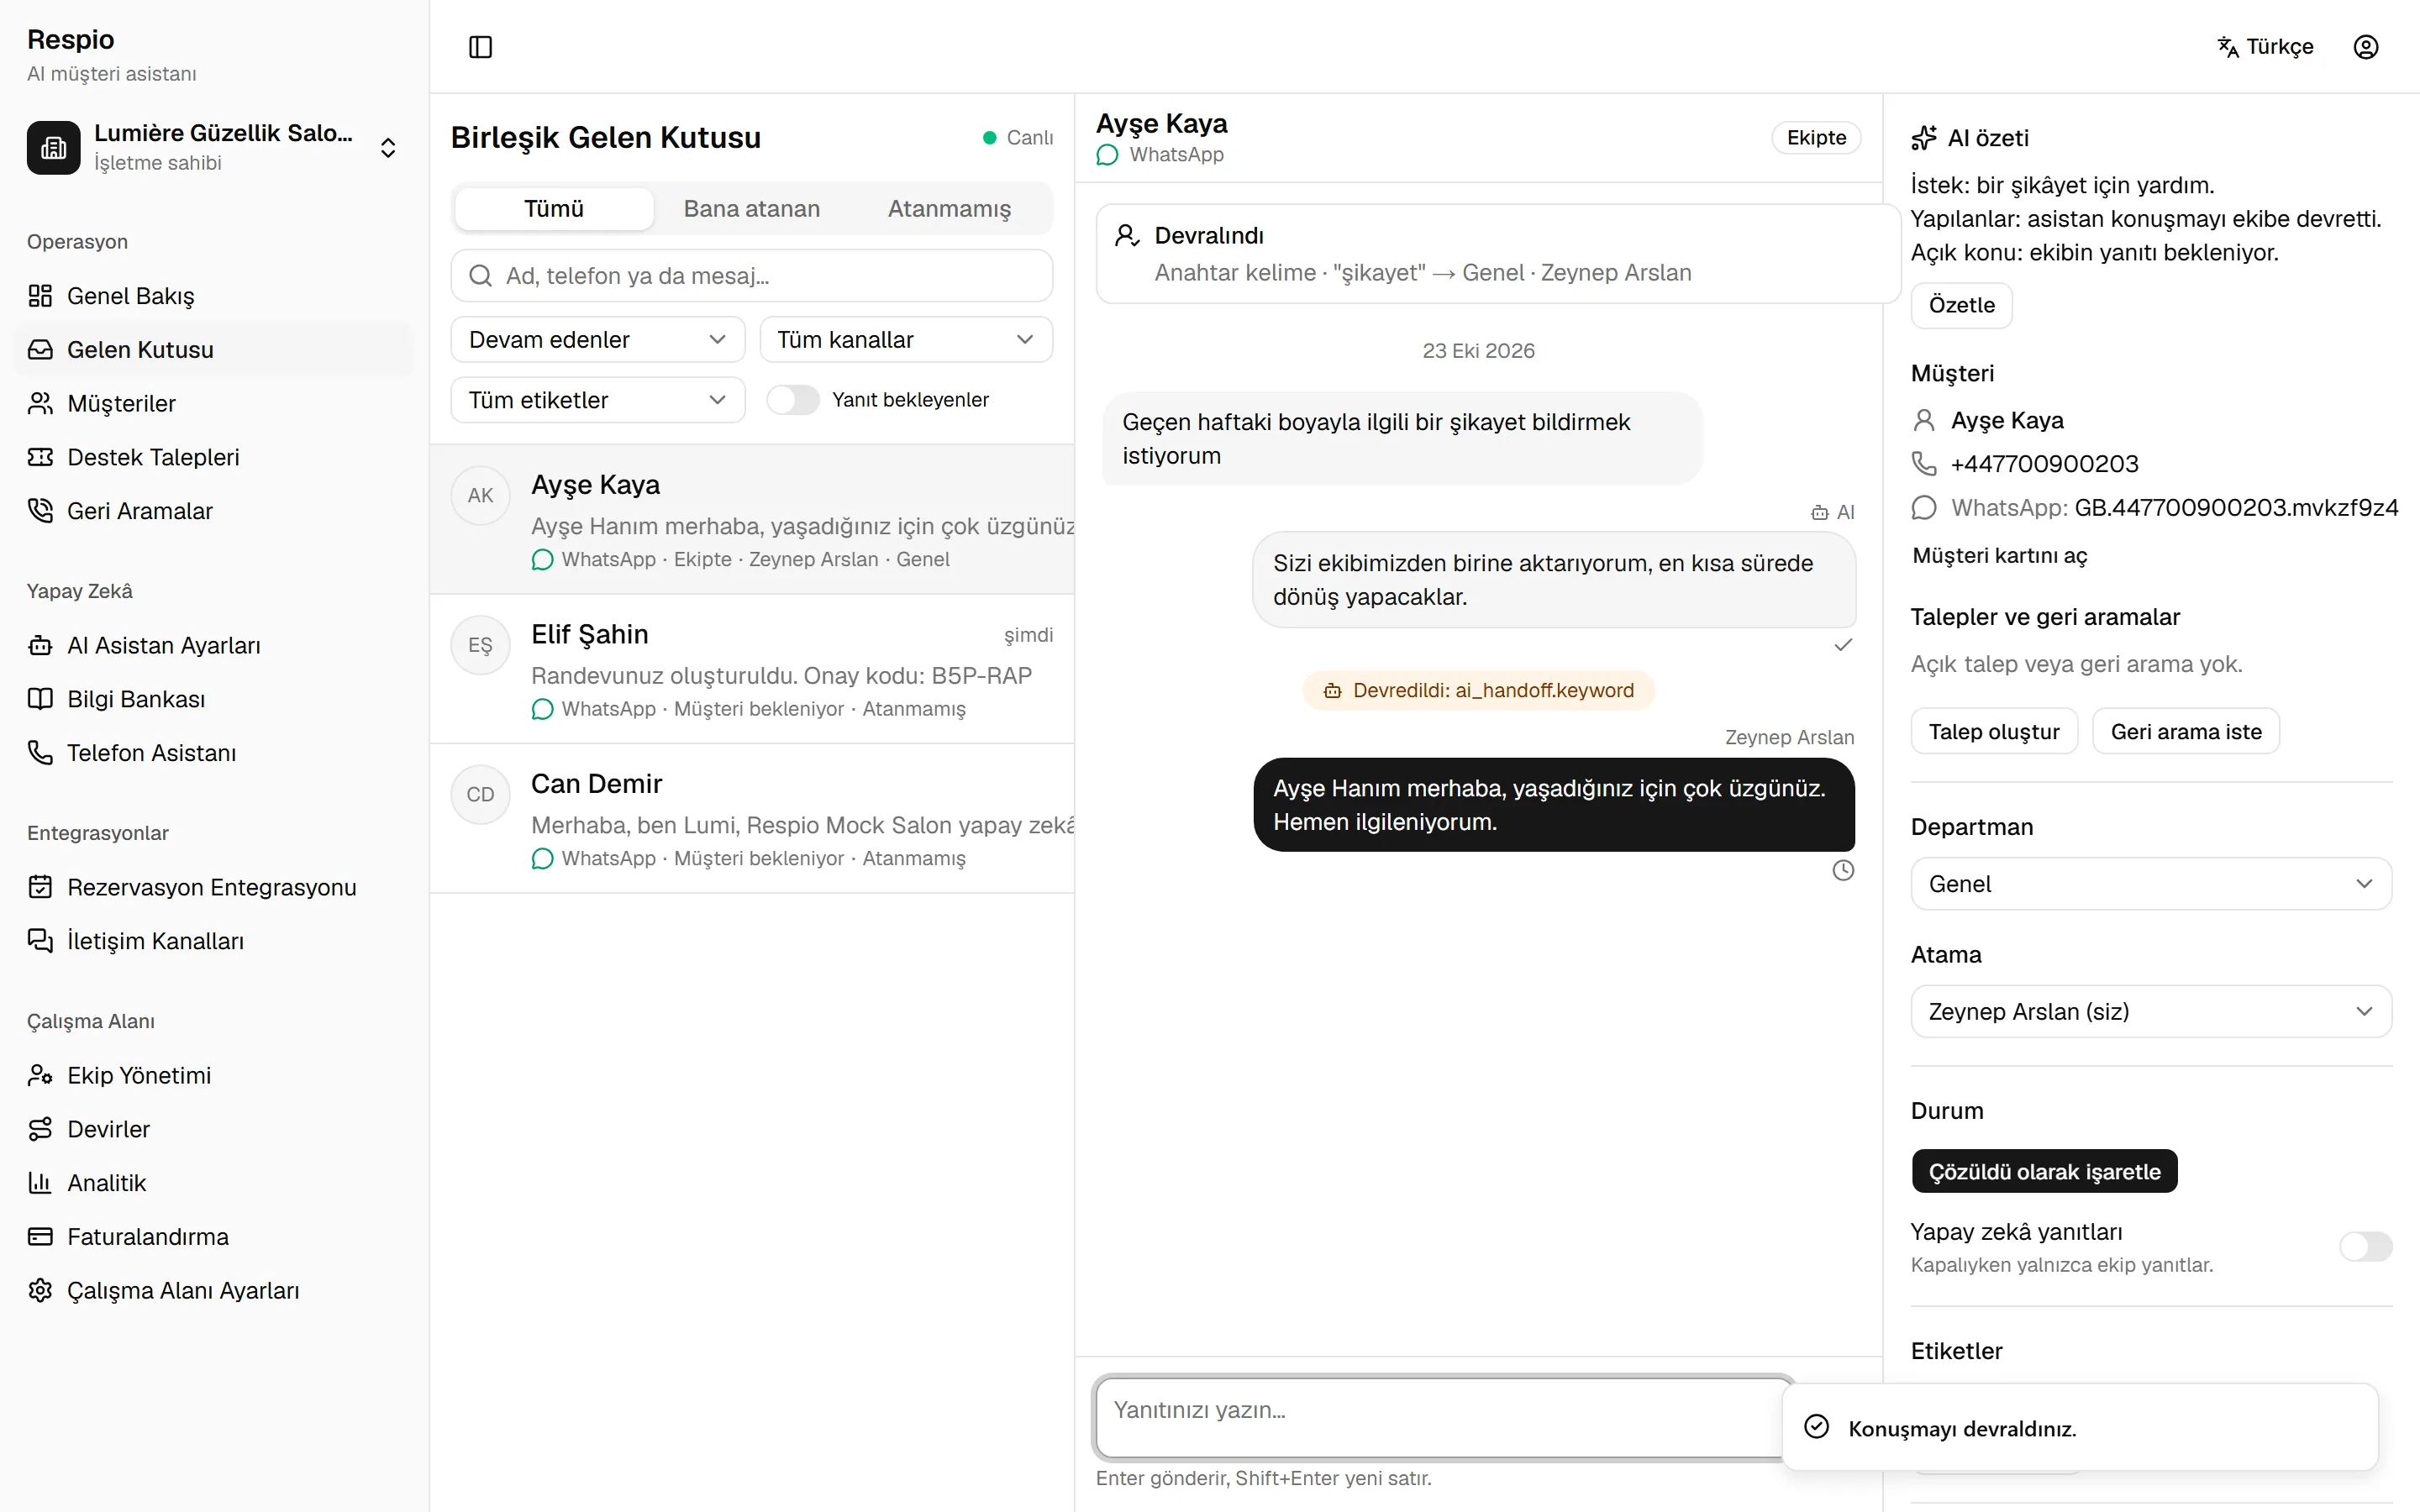Open the Türkçe language selector
2420x1512 pixels.
tap(2265, 47)
